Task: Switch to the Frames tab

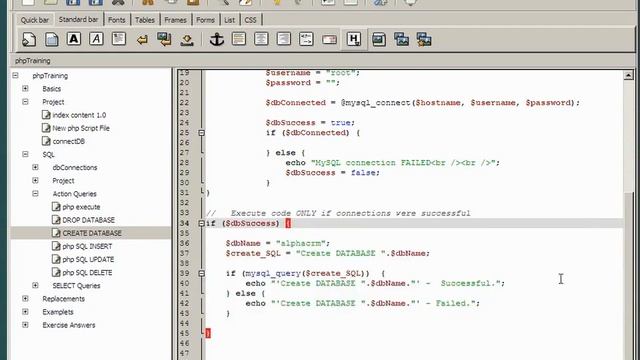Action: pyautogui.click(x=176, y=20)
